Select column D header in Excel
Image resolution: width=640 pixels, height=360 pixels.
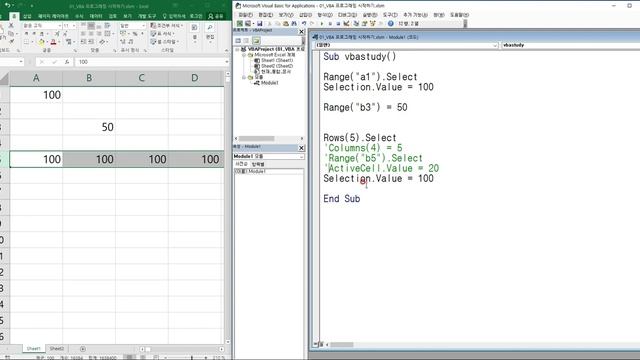tap(195, 78)
